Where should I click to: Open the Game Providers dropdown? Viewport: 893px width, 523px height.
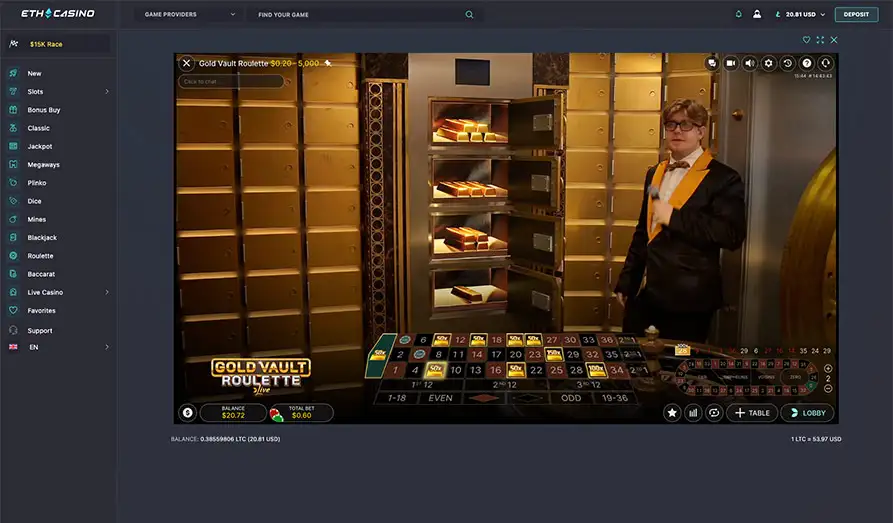(x=189, y=14)
